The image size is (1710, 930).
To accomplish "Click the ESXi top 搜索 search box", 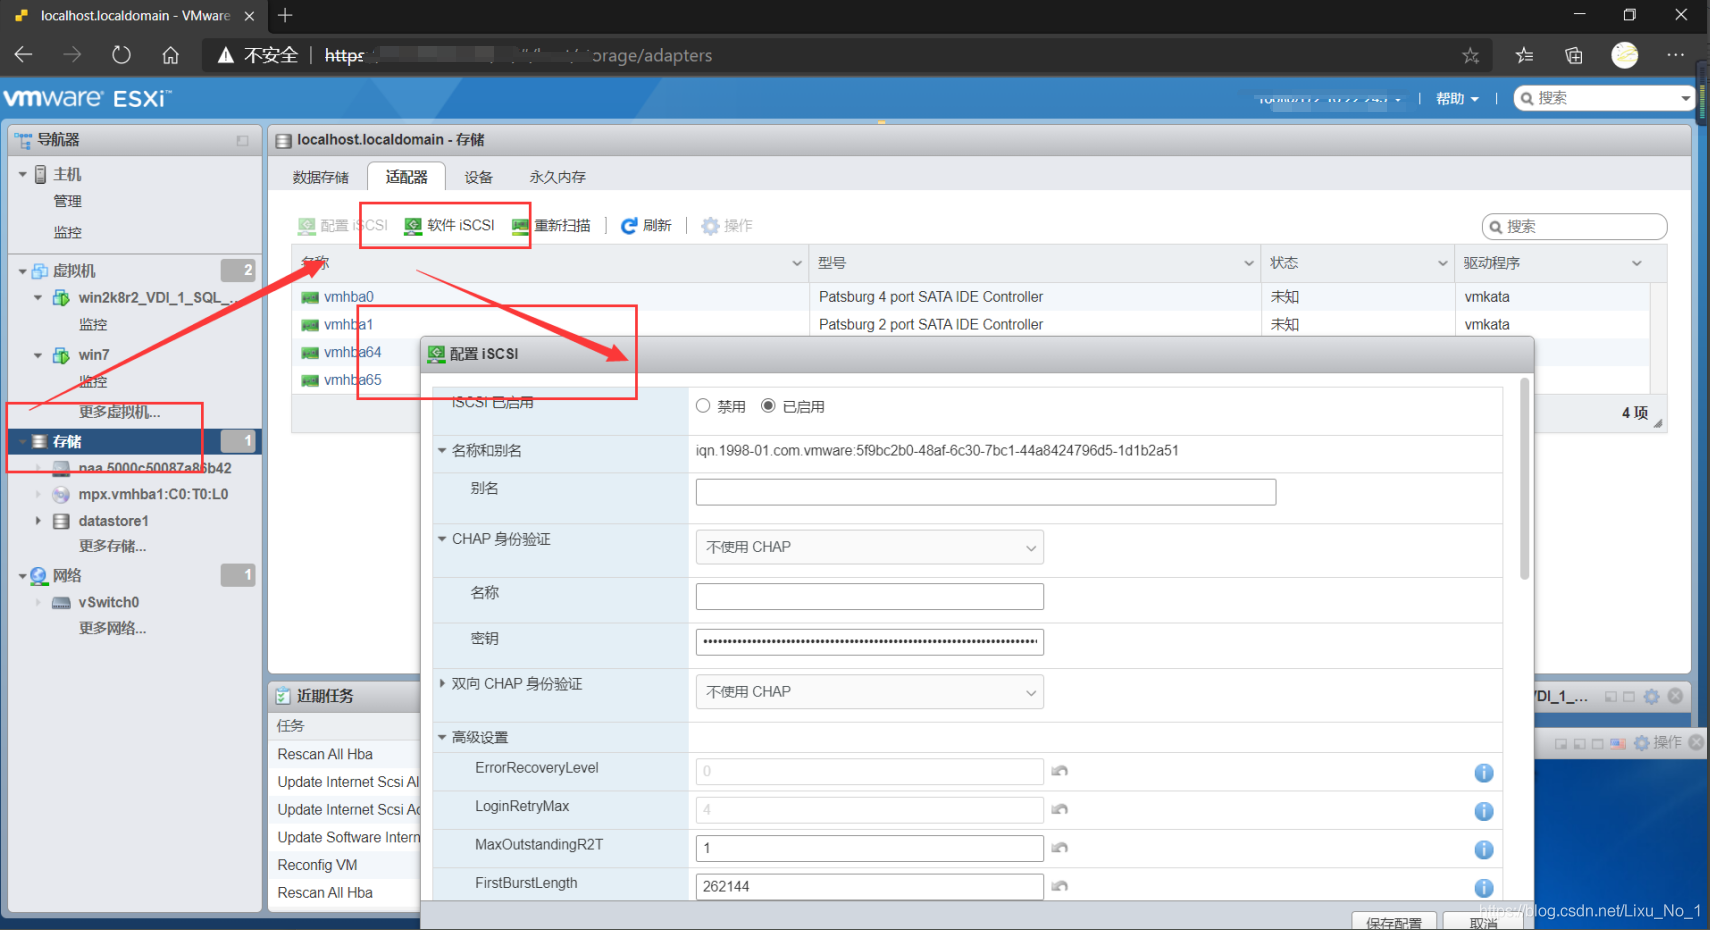I will [1603, 98].
